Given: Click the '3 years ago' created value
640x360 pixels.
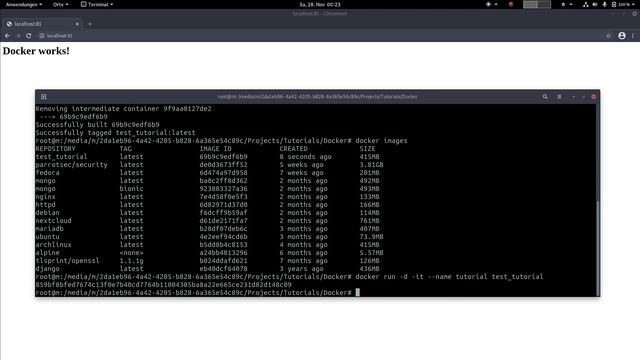Looking at the screenshot, I should pyautogui.click(x=301, y=269).
